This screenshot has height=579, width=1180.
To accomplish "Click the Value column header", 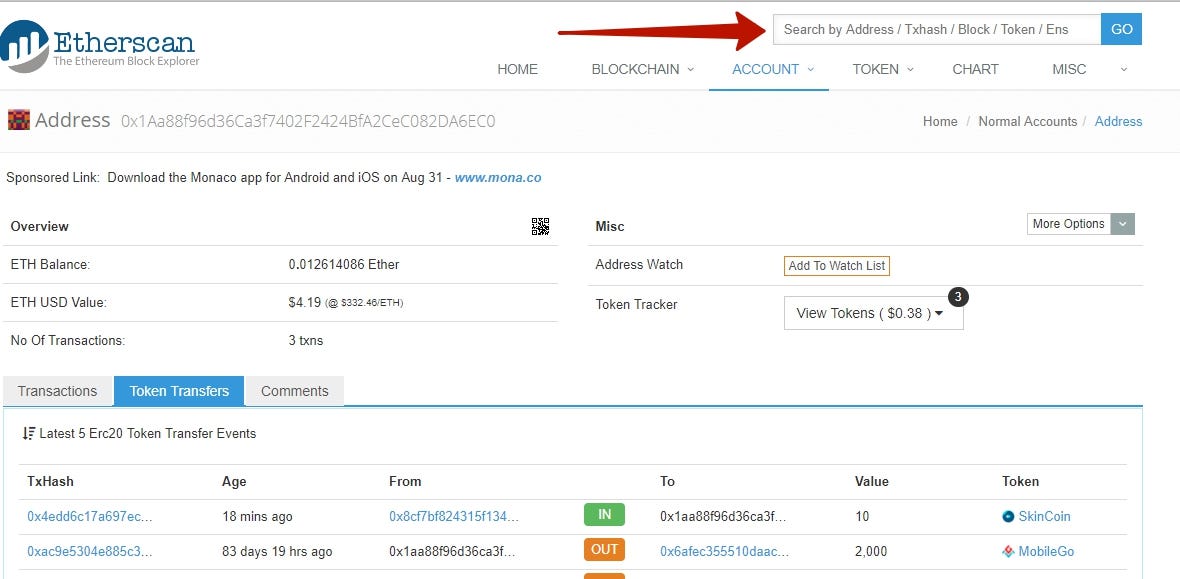I will coord(871,481).
